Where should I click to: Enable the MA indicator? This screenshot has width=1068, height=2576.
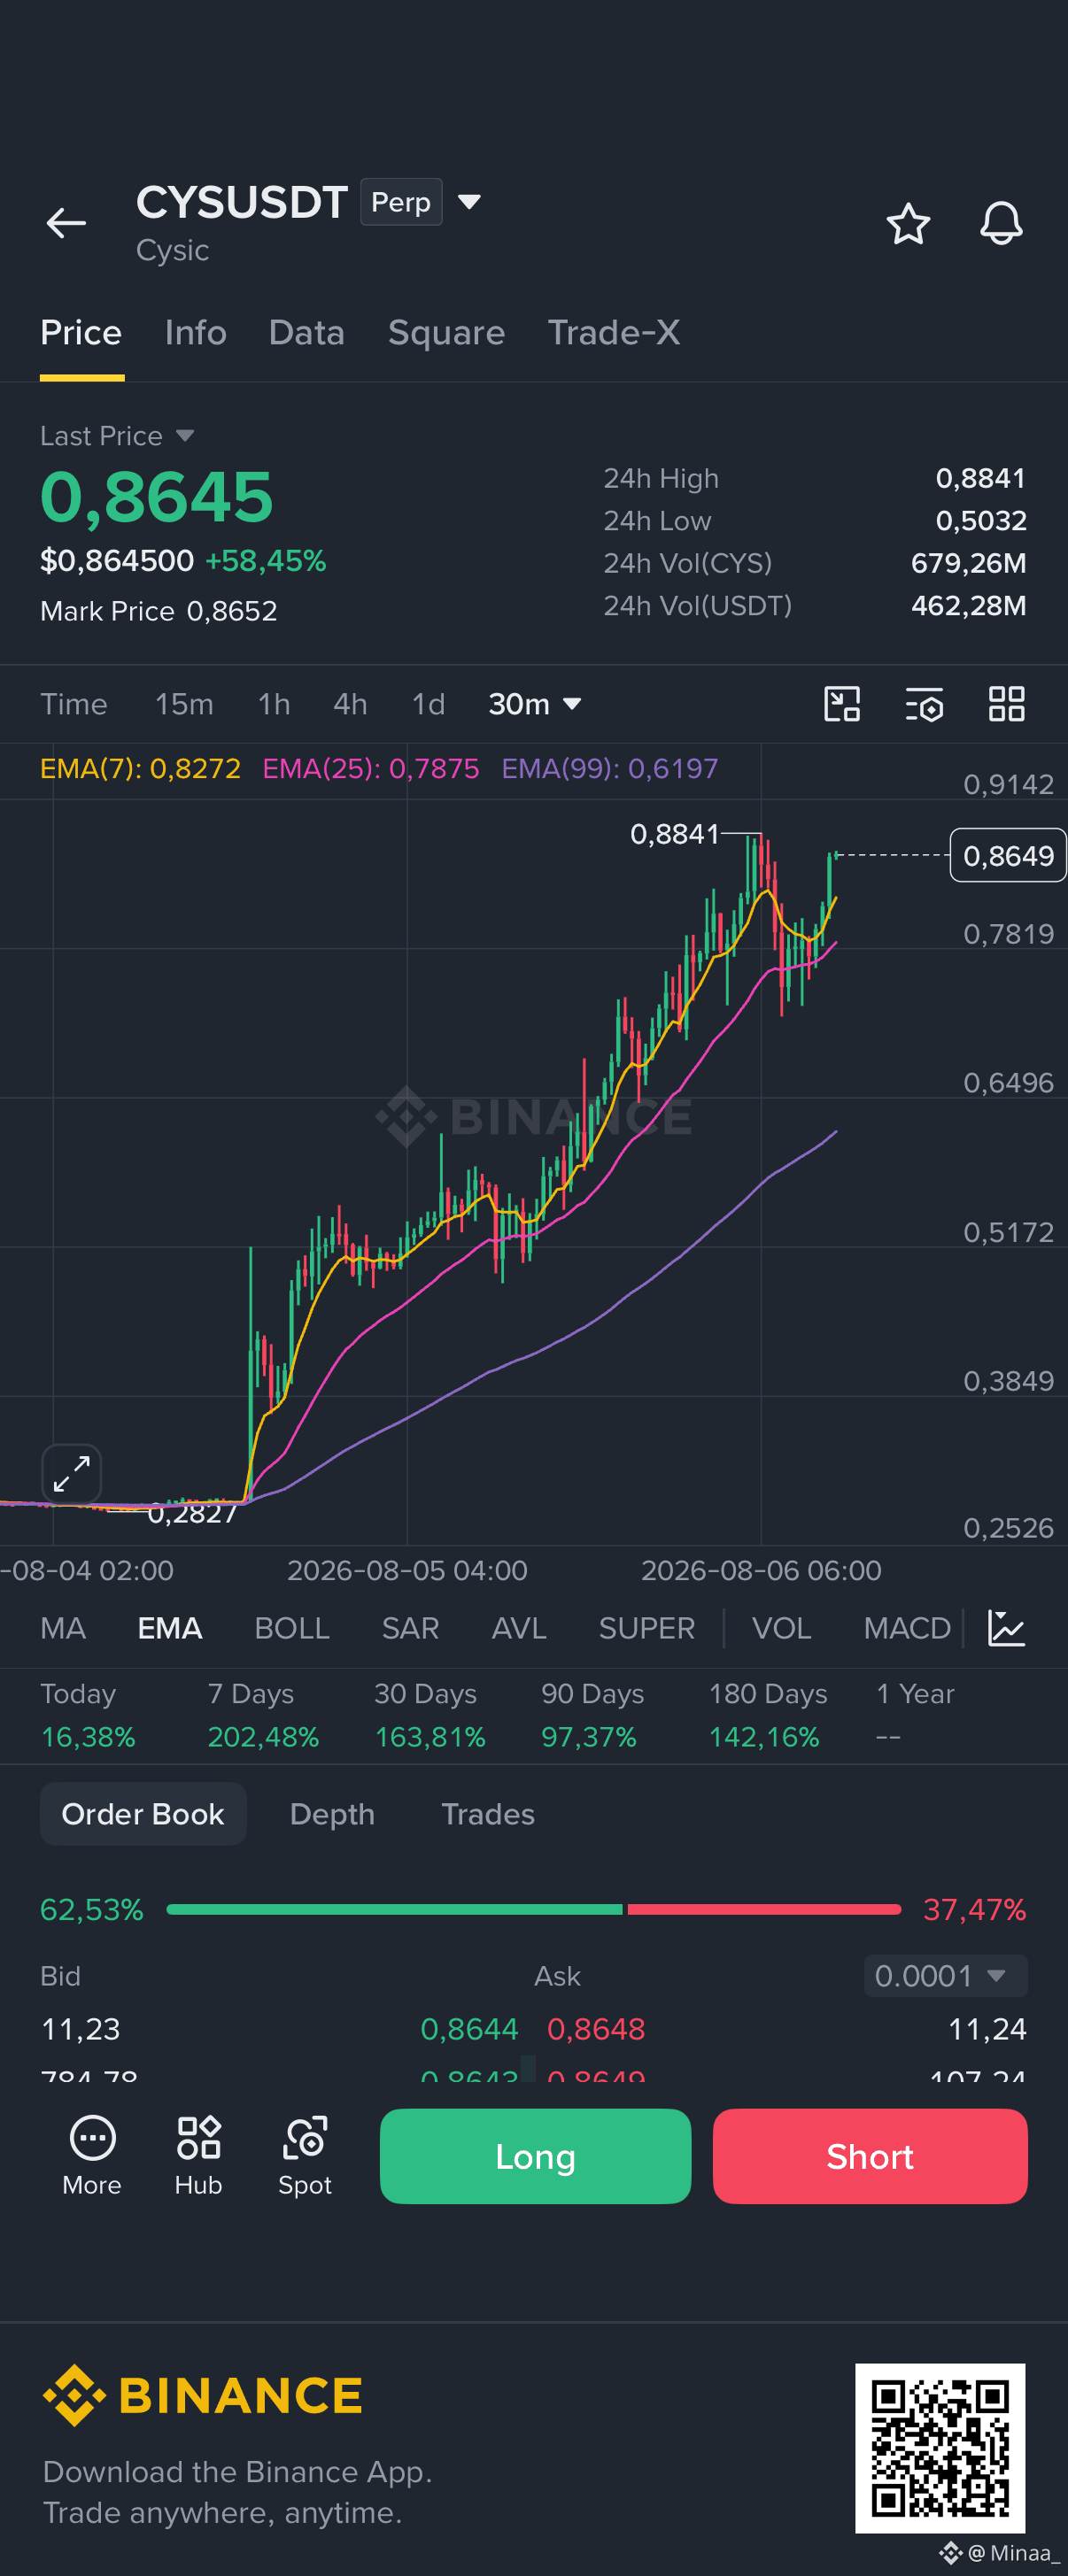[x=63, y=1628]
